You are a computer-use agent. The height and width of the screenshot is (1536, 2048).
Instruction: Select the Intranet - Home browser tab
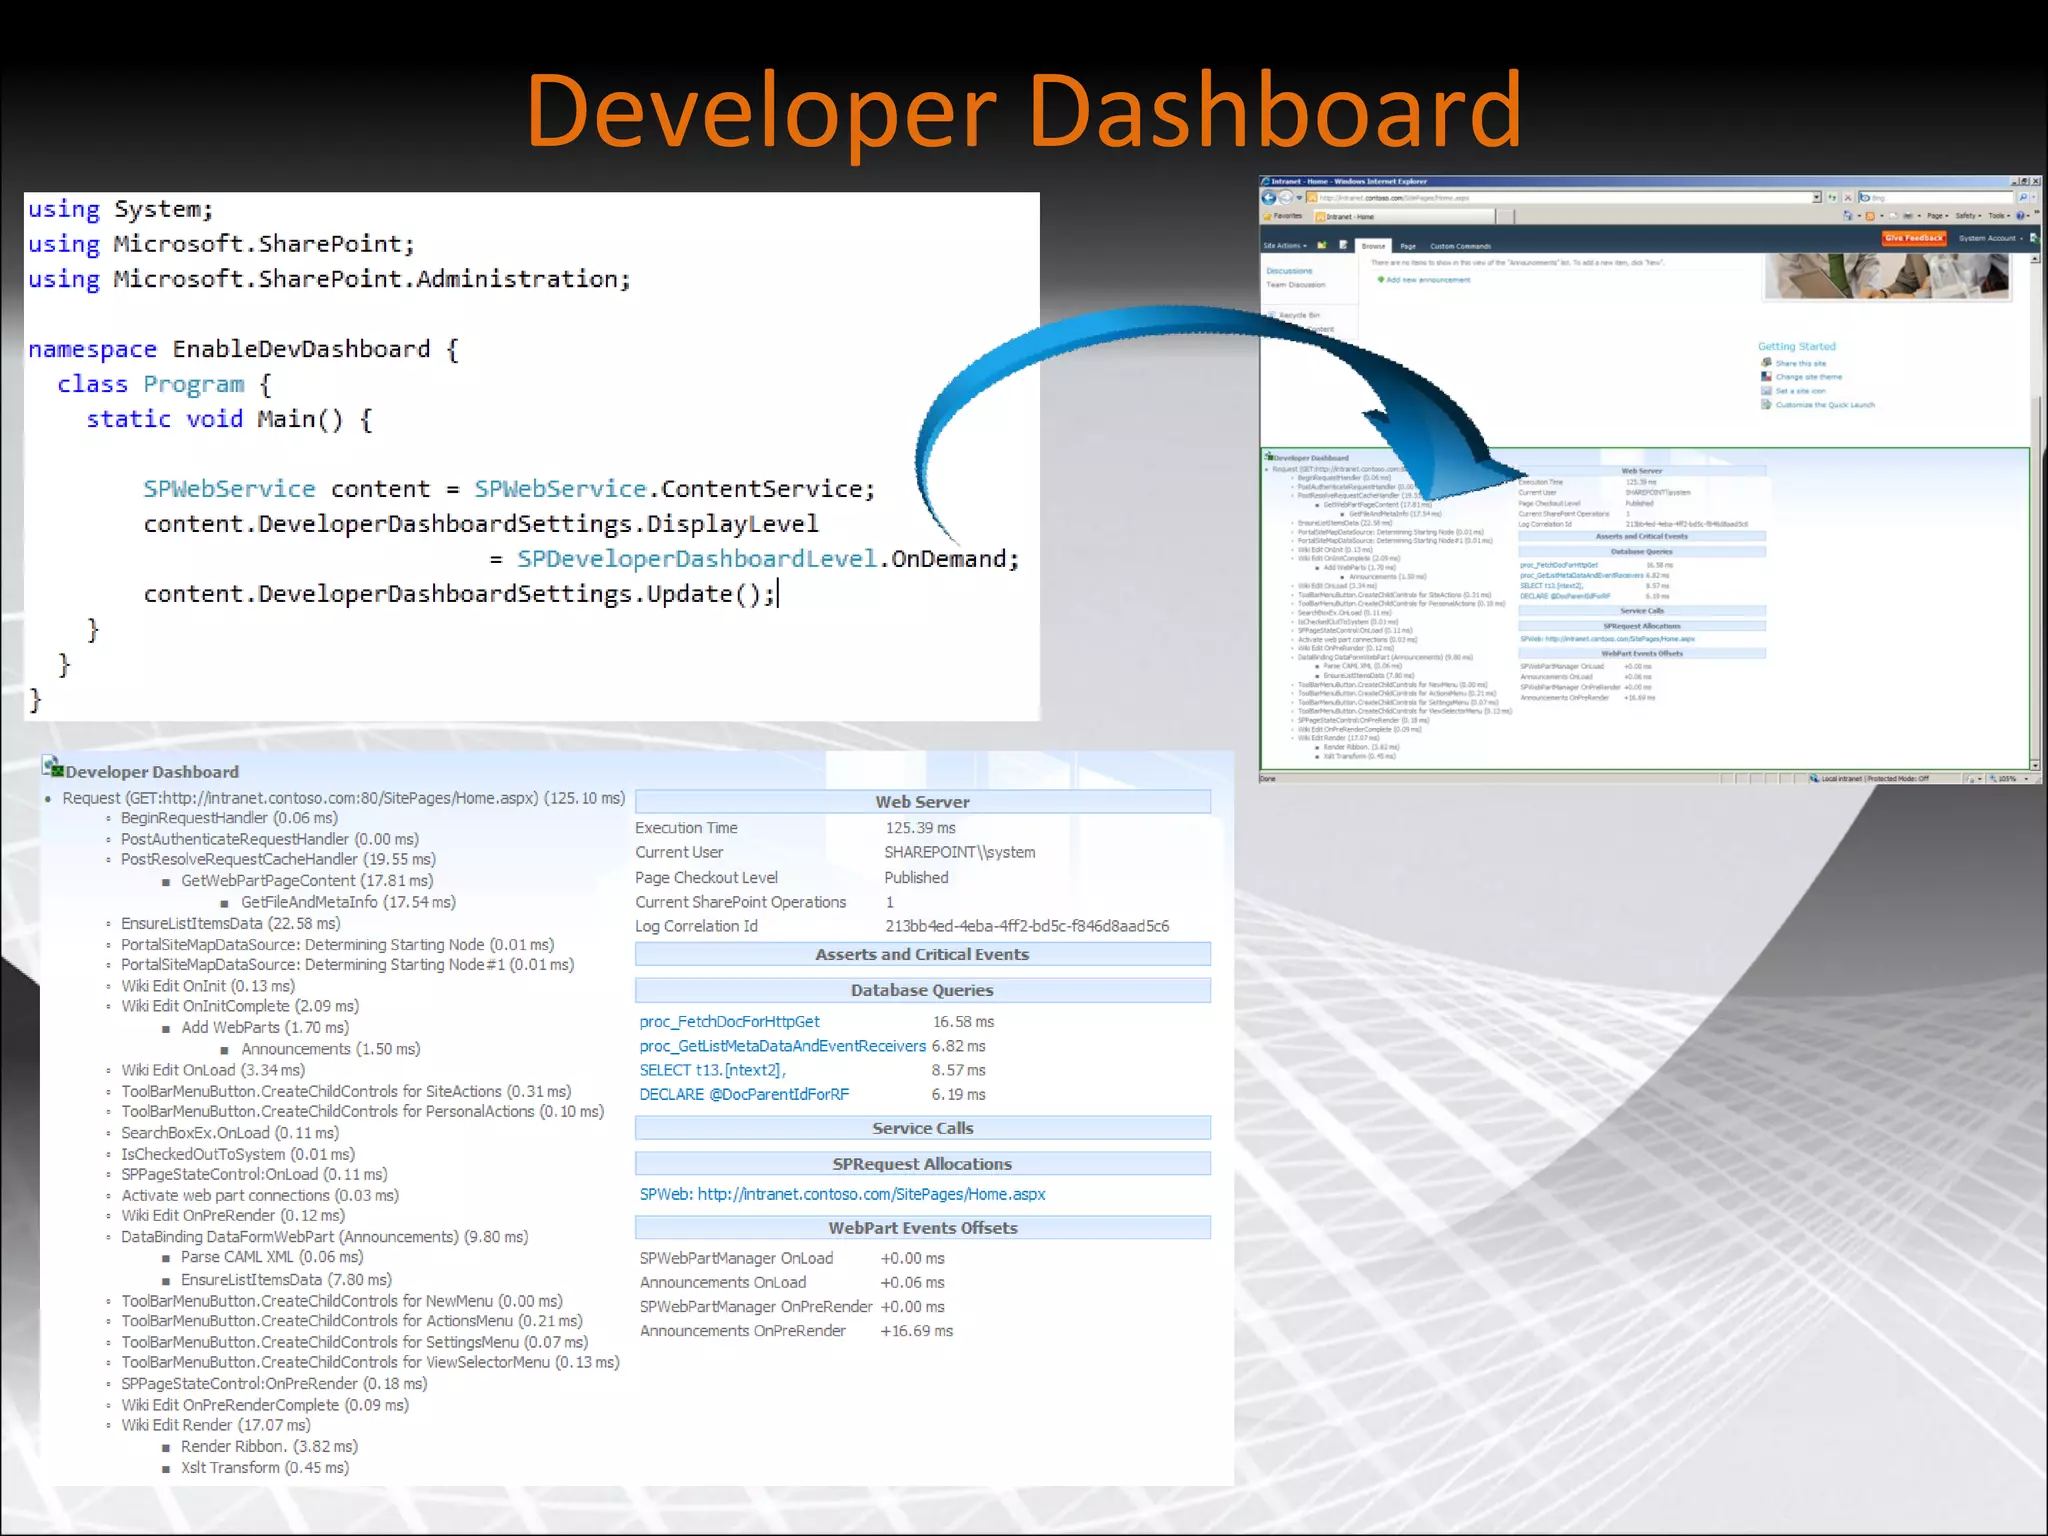[x=1404, y=216]
